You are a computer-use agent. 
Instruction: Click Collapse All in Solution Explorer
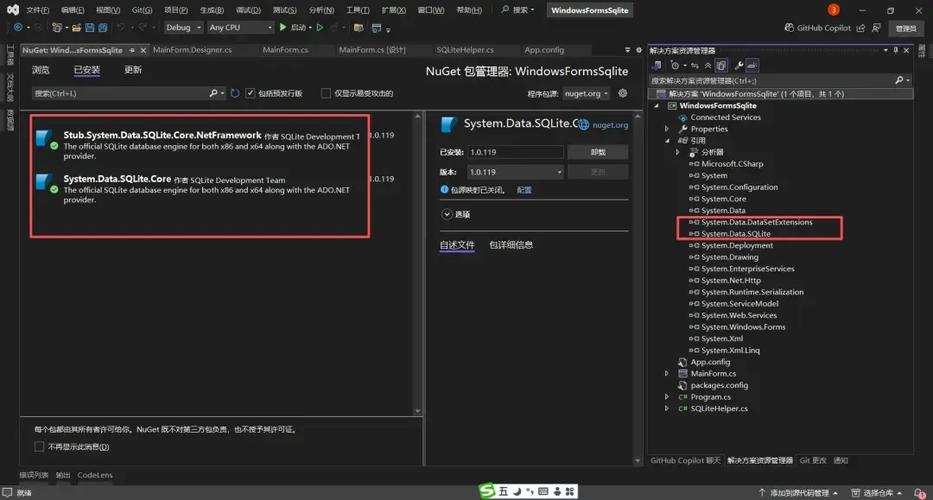(x=707, y=65)
